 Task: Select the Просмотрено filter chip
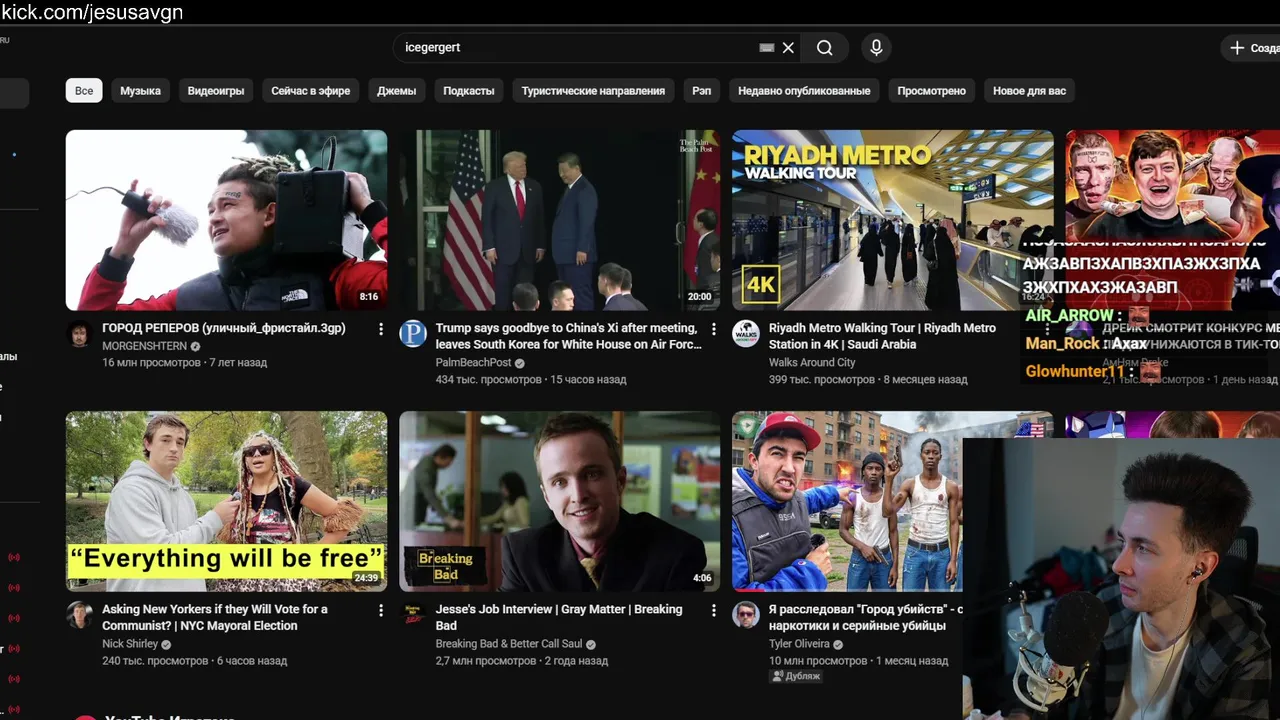click(931, 90)
